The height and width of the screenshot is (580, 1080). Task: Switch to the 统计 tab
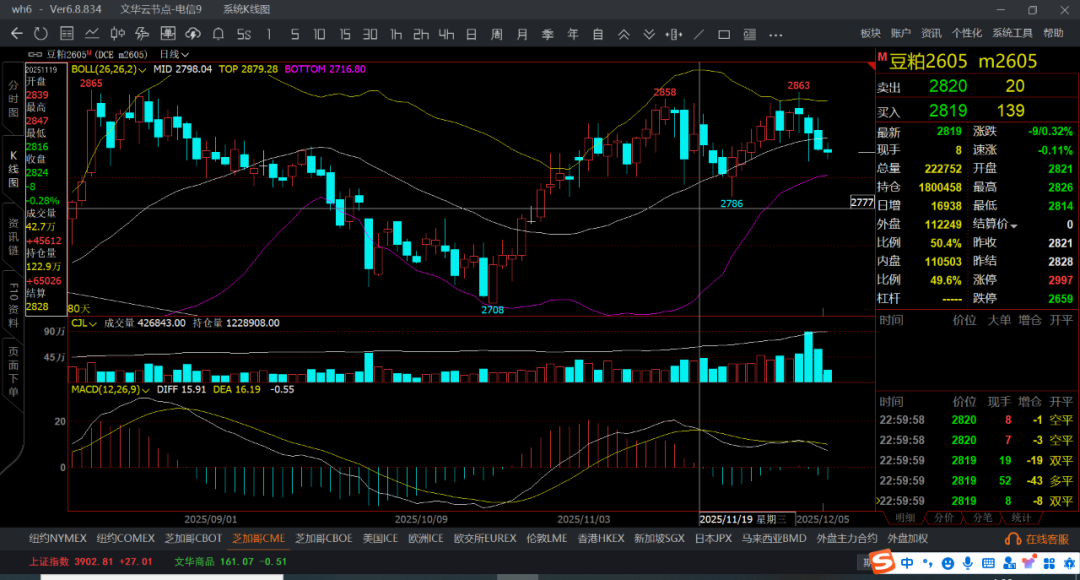click(x=1021, y=518)
